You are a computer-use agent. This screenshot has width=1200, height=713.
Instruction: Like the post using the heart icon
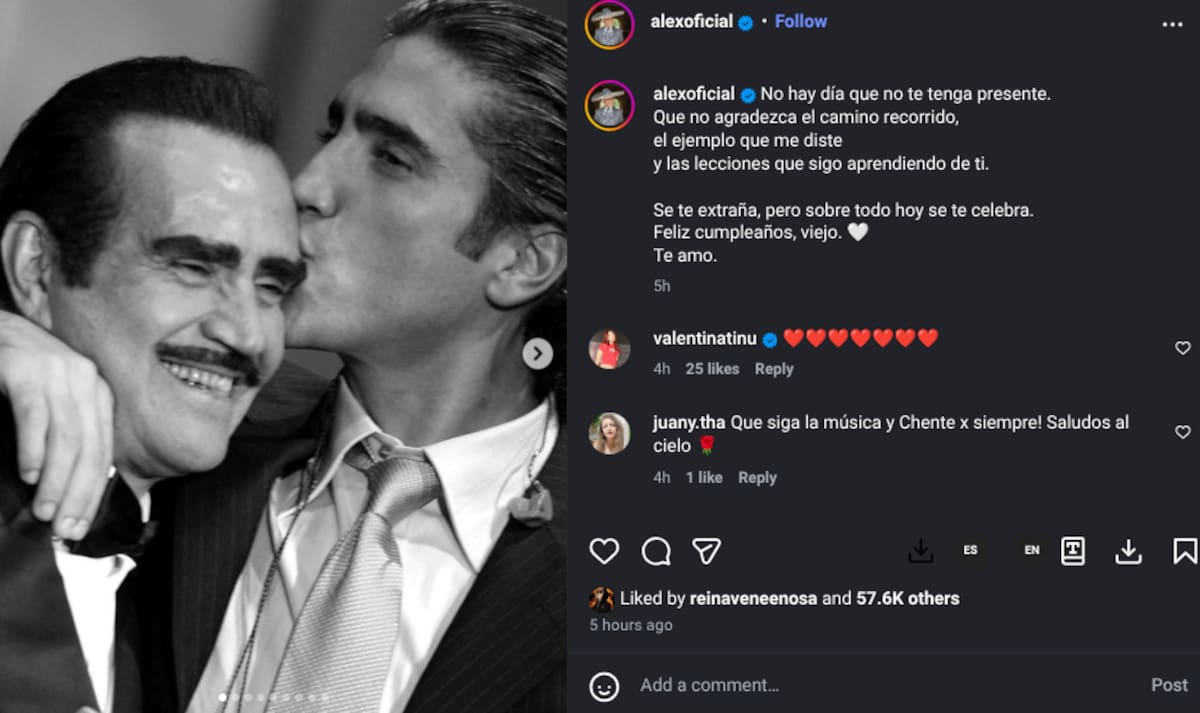604,551
